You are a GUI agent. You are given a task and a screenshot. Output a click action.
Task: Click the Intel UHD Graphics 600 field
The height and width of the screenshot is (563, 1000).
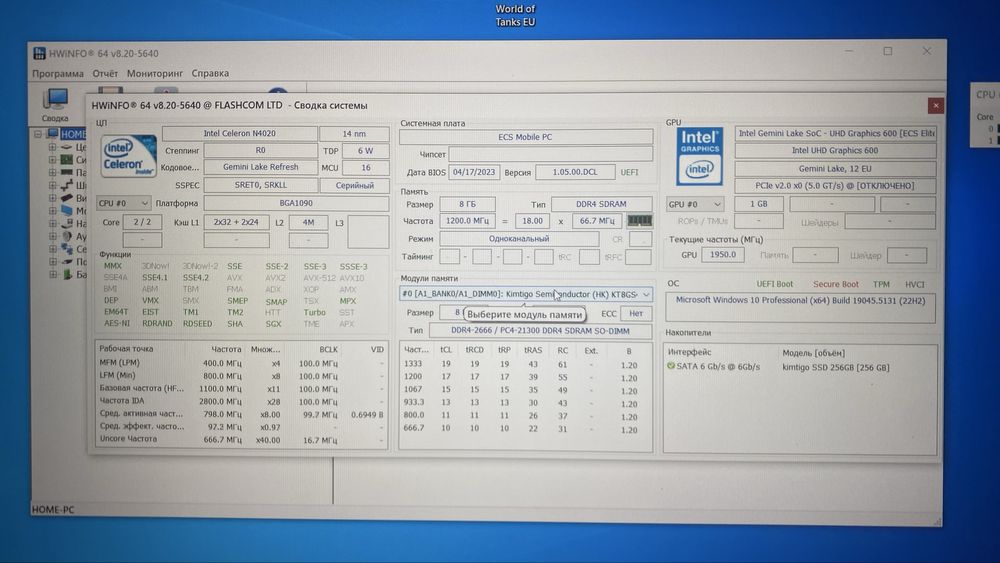(x=835, y=150)
